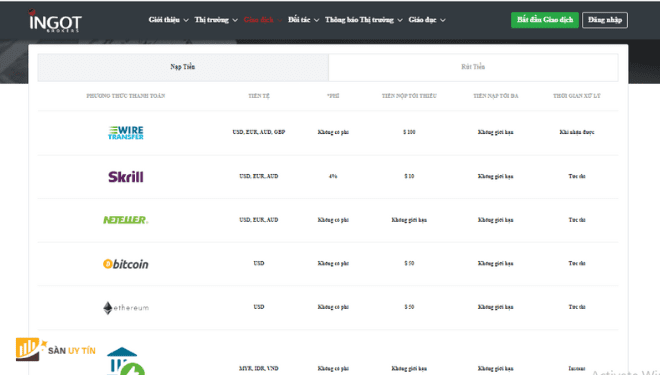Open the Giao dịch dropdown menu
The height and width of the screenshot is (375, 660).
[x=263, y=20]
